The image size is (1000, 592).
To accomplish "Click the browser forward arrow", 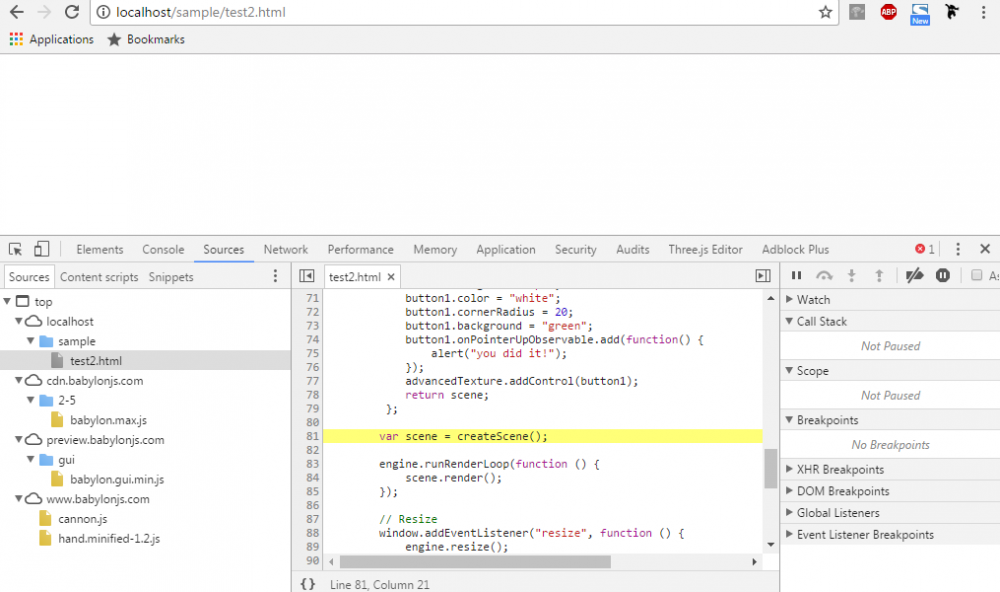I will [x=44, y=12].
